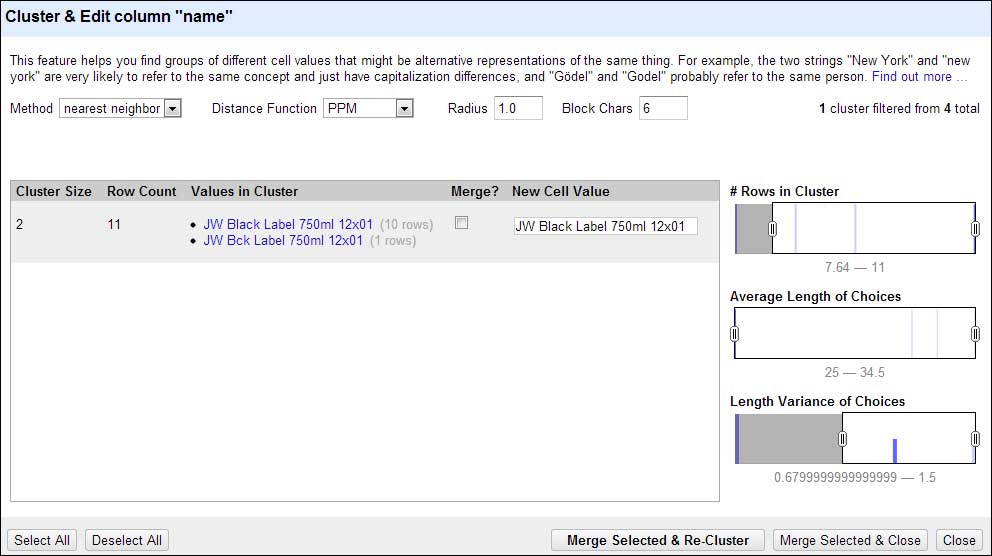This screenshot has height=556, width=992.
Task: Grab left handle of Rows in Cluster slider
Action: (772, 229)
